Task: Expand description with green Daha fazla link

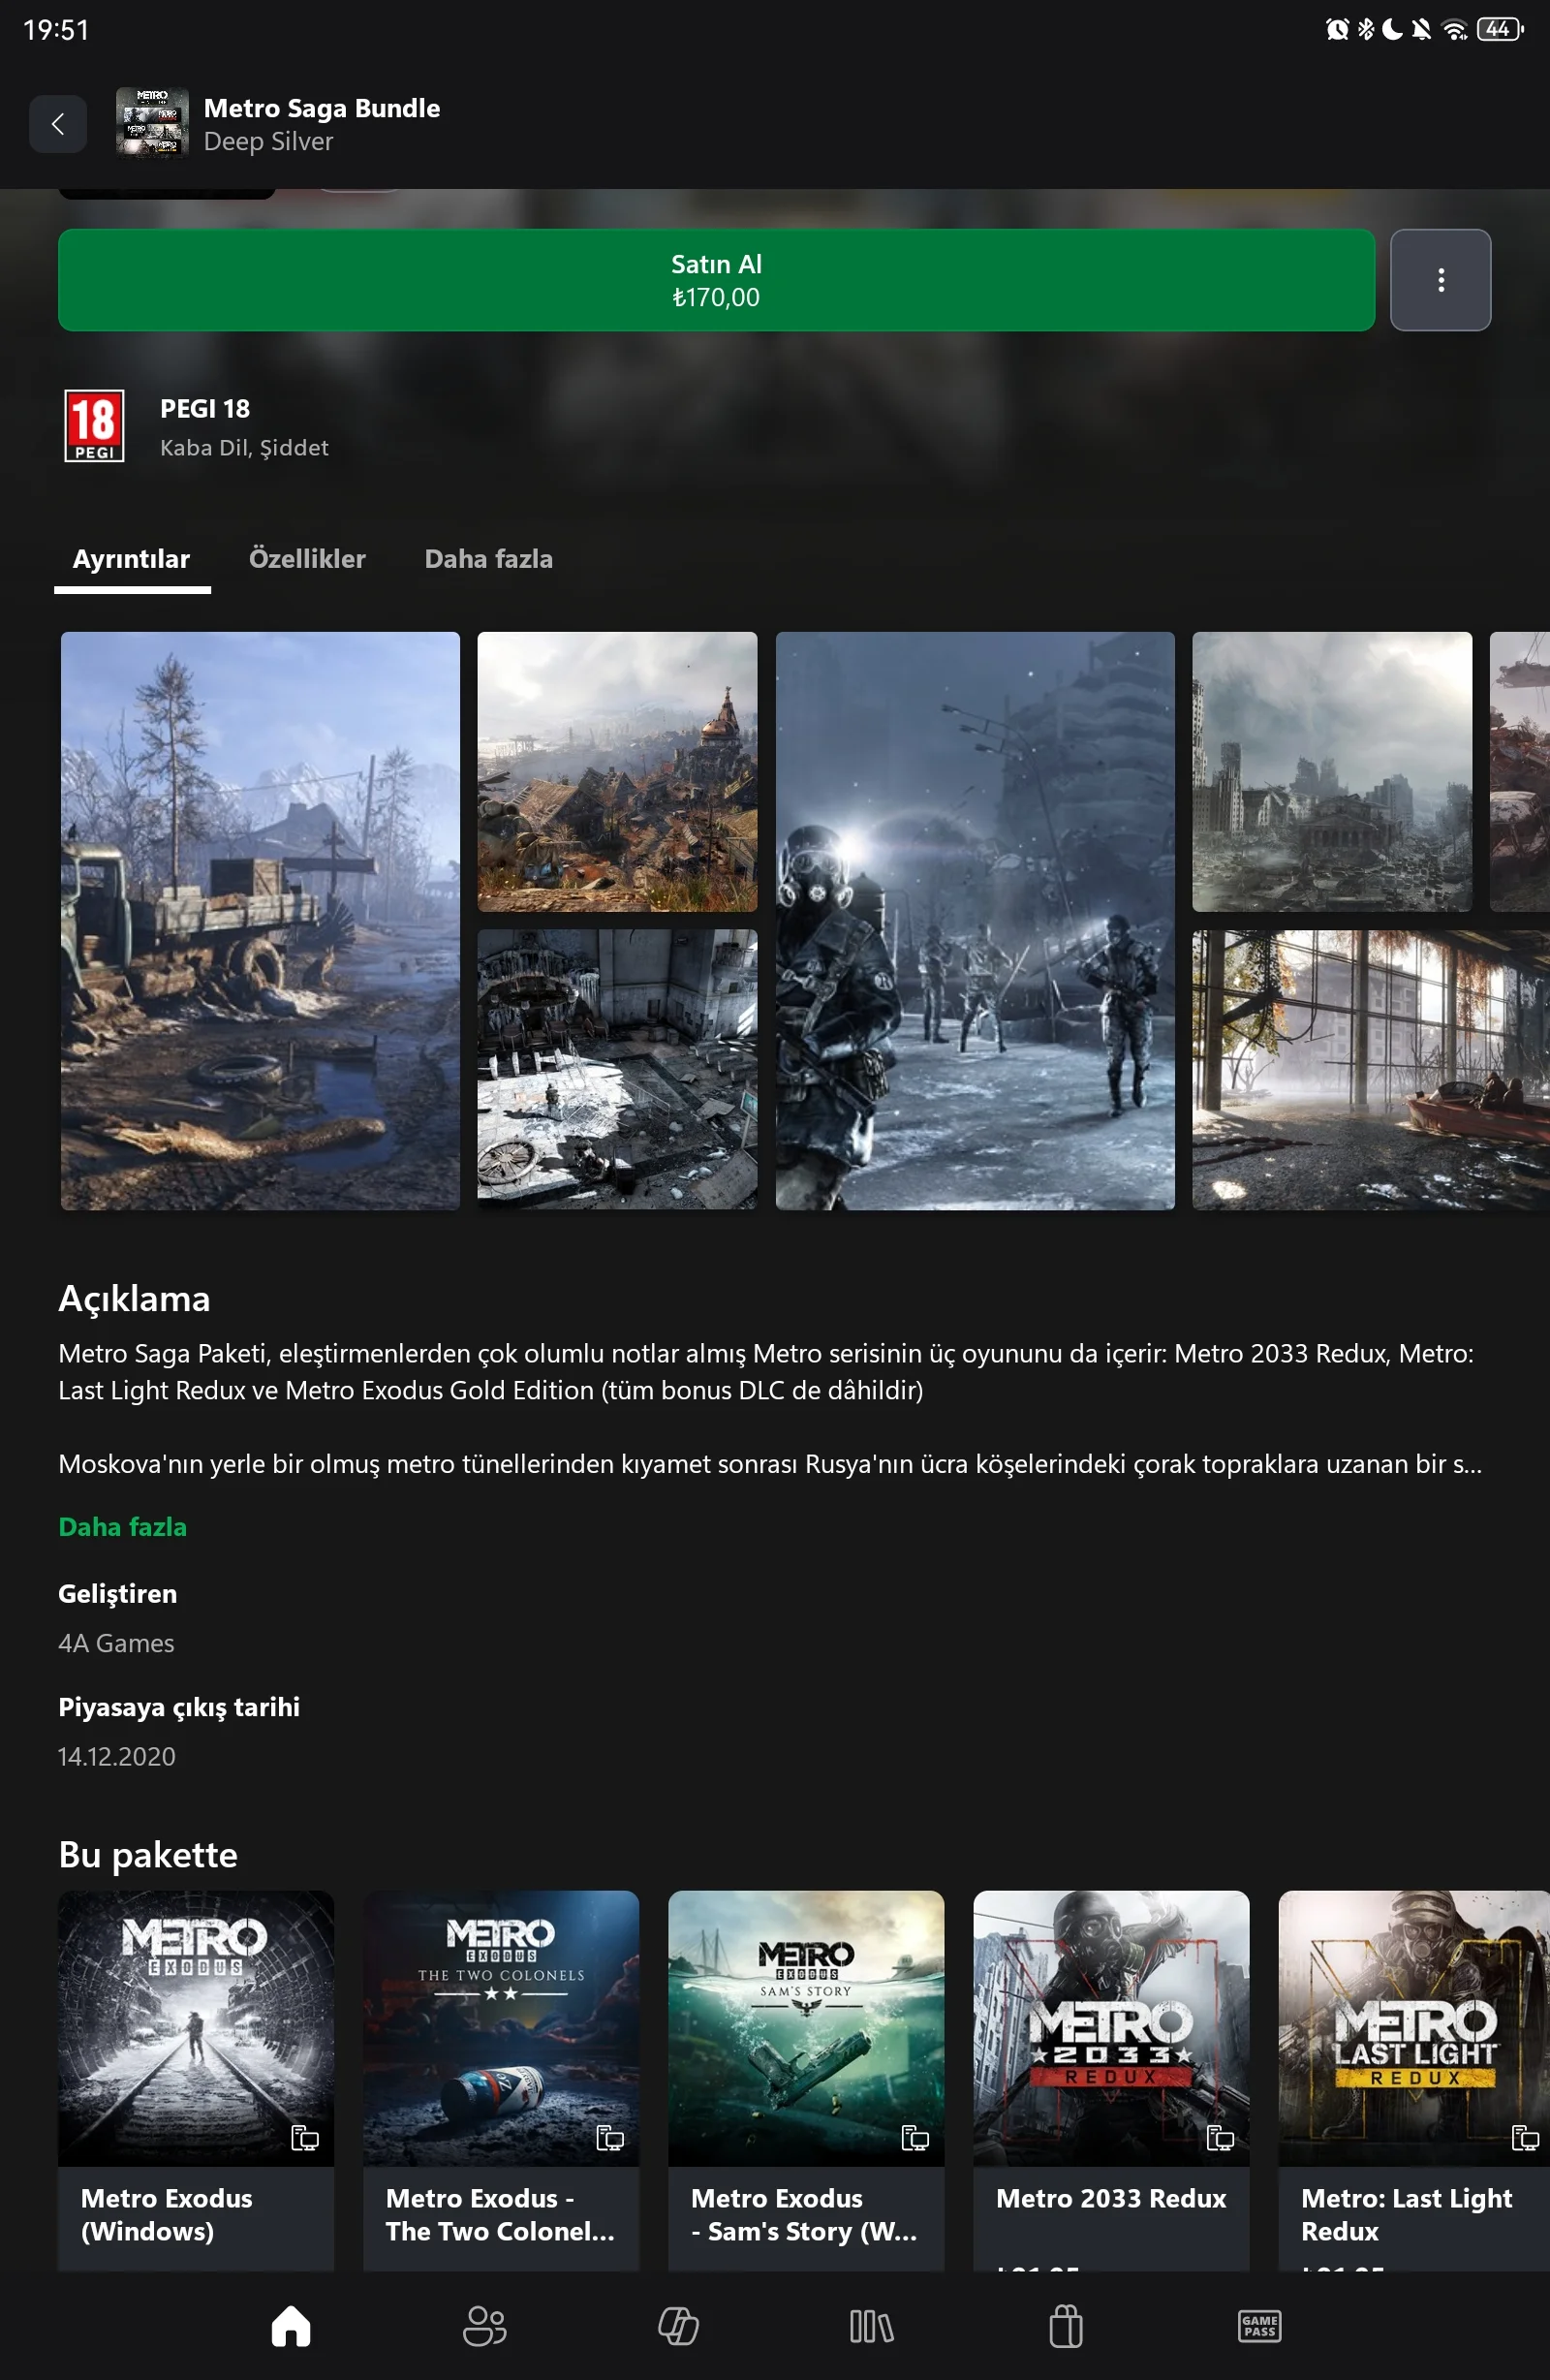Action: [123, 1527]
